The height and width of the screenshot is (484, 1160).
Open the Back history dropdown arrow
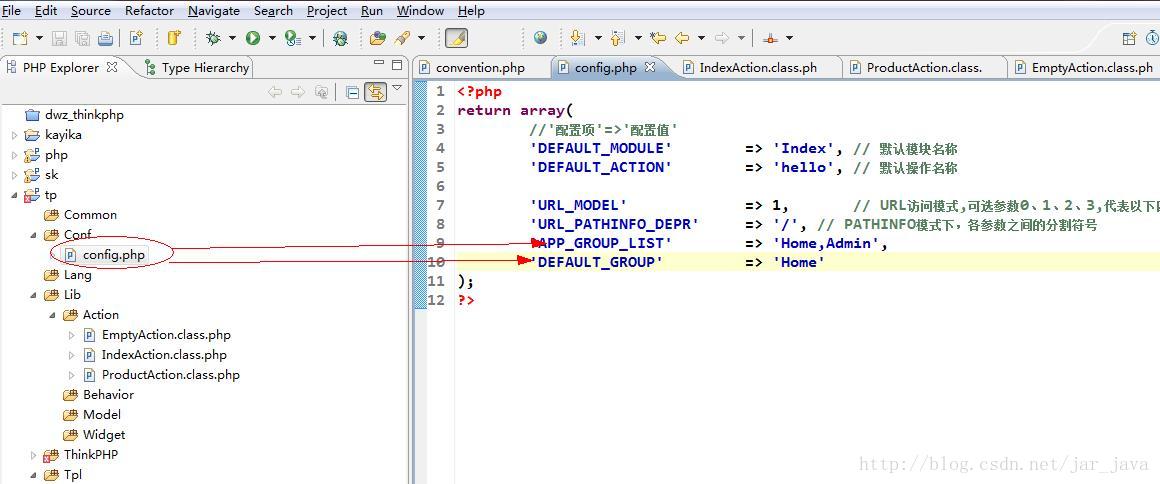(x=701, y=38)
